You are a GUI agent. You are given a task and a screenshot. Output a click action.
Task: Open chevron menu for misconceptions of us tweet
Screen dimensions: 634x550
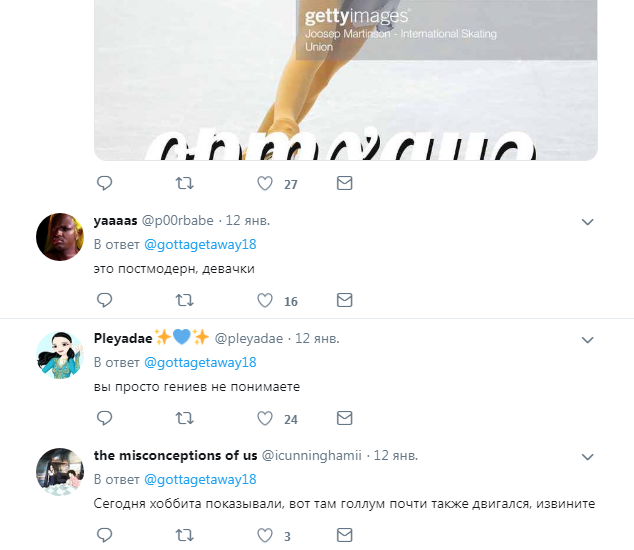point(587,457)
